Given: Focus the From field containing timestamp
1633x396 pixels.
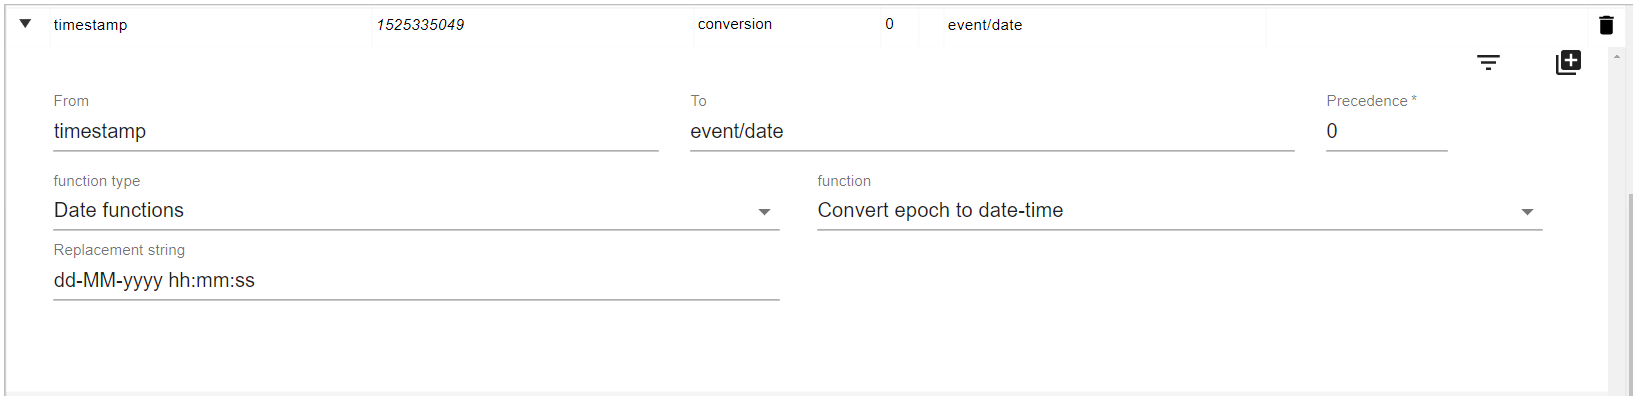Looking at the screenshot, I should tap(356, 131).
